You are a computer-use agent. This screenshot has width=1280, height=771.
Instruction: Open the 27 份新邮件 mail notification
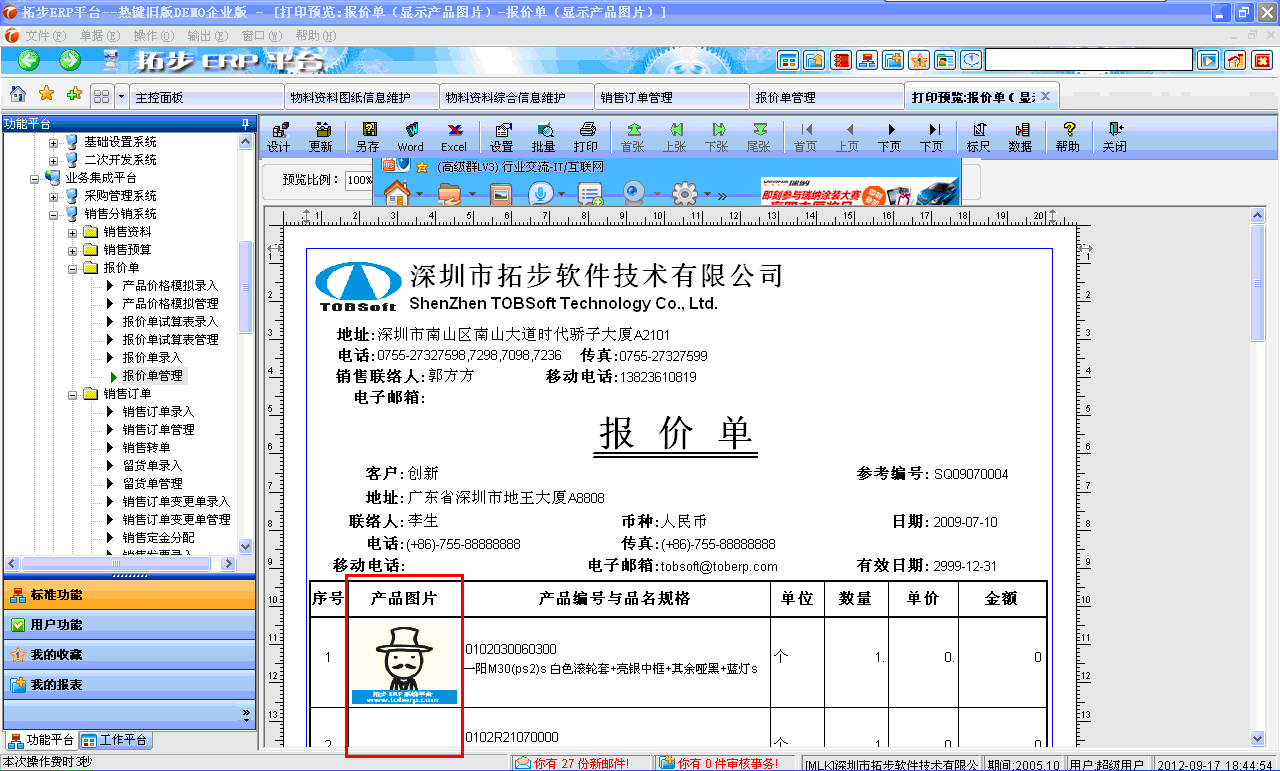pos(575,761)
